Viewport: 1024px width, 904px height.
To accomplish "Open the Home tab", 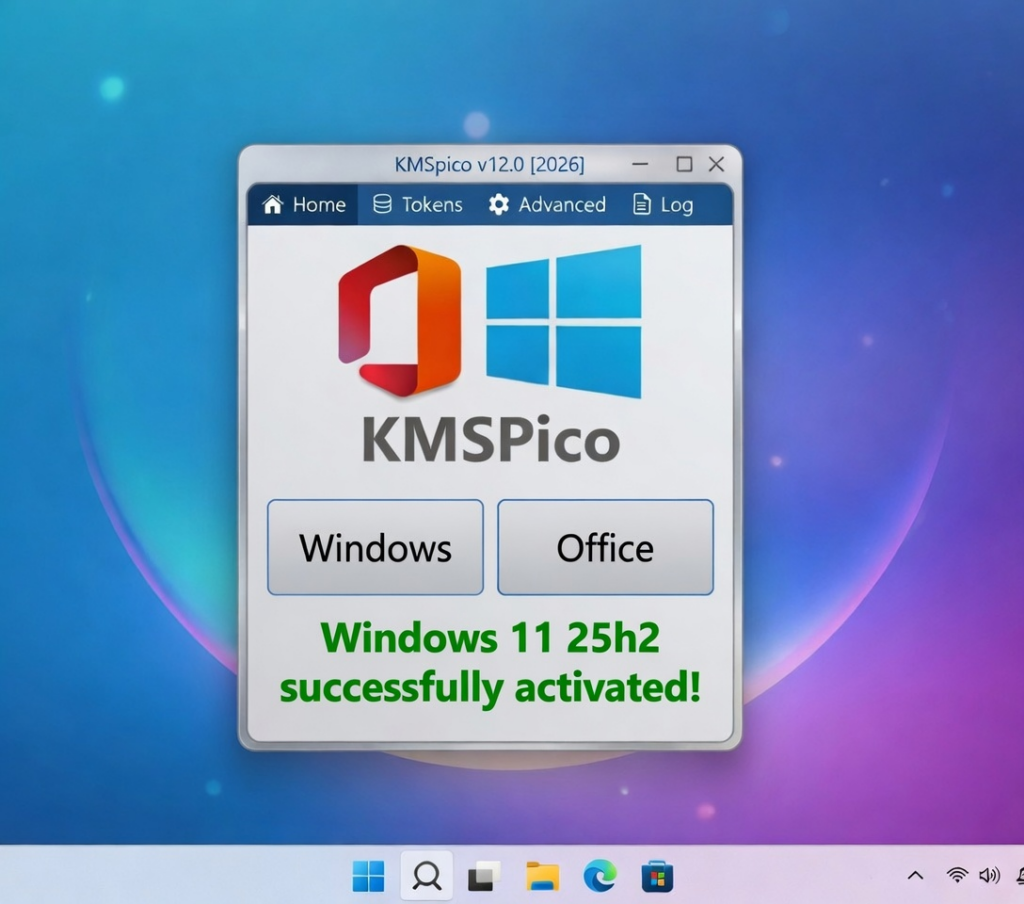I will pos(303,204).
